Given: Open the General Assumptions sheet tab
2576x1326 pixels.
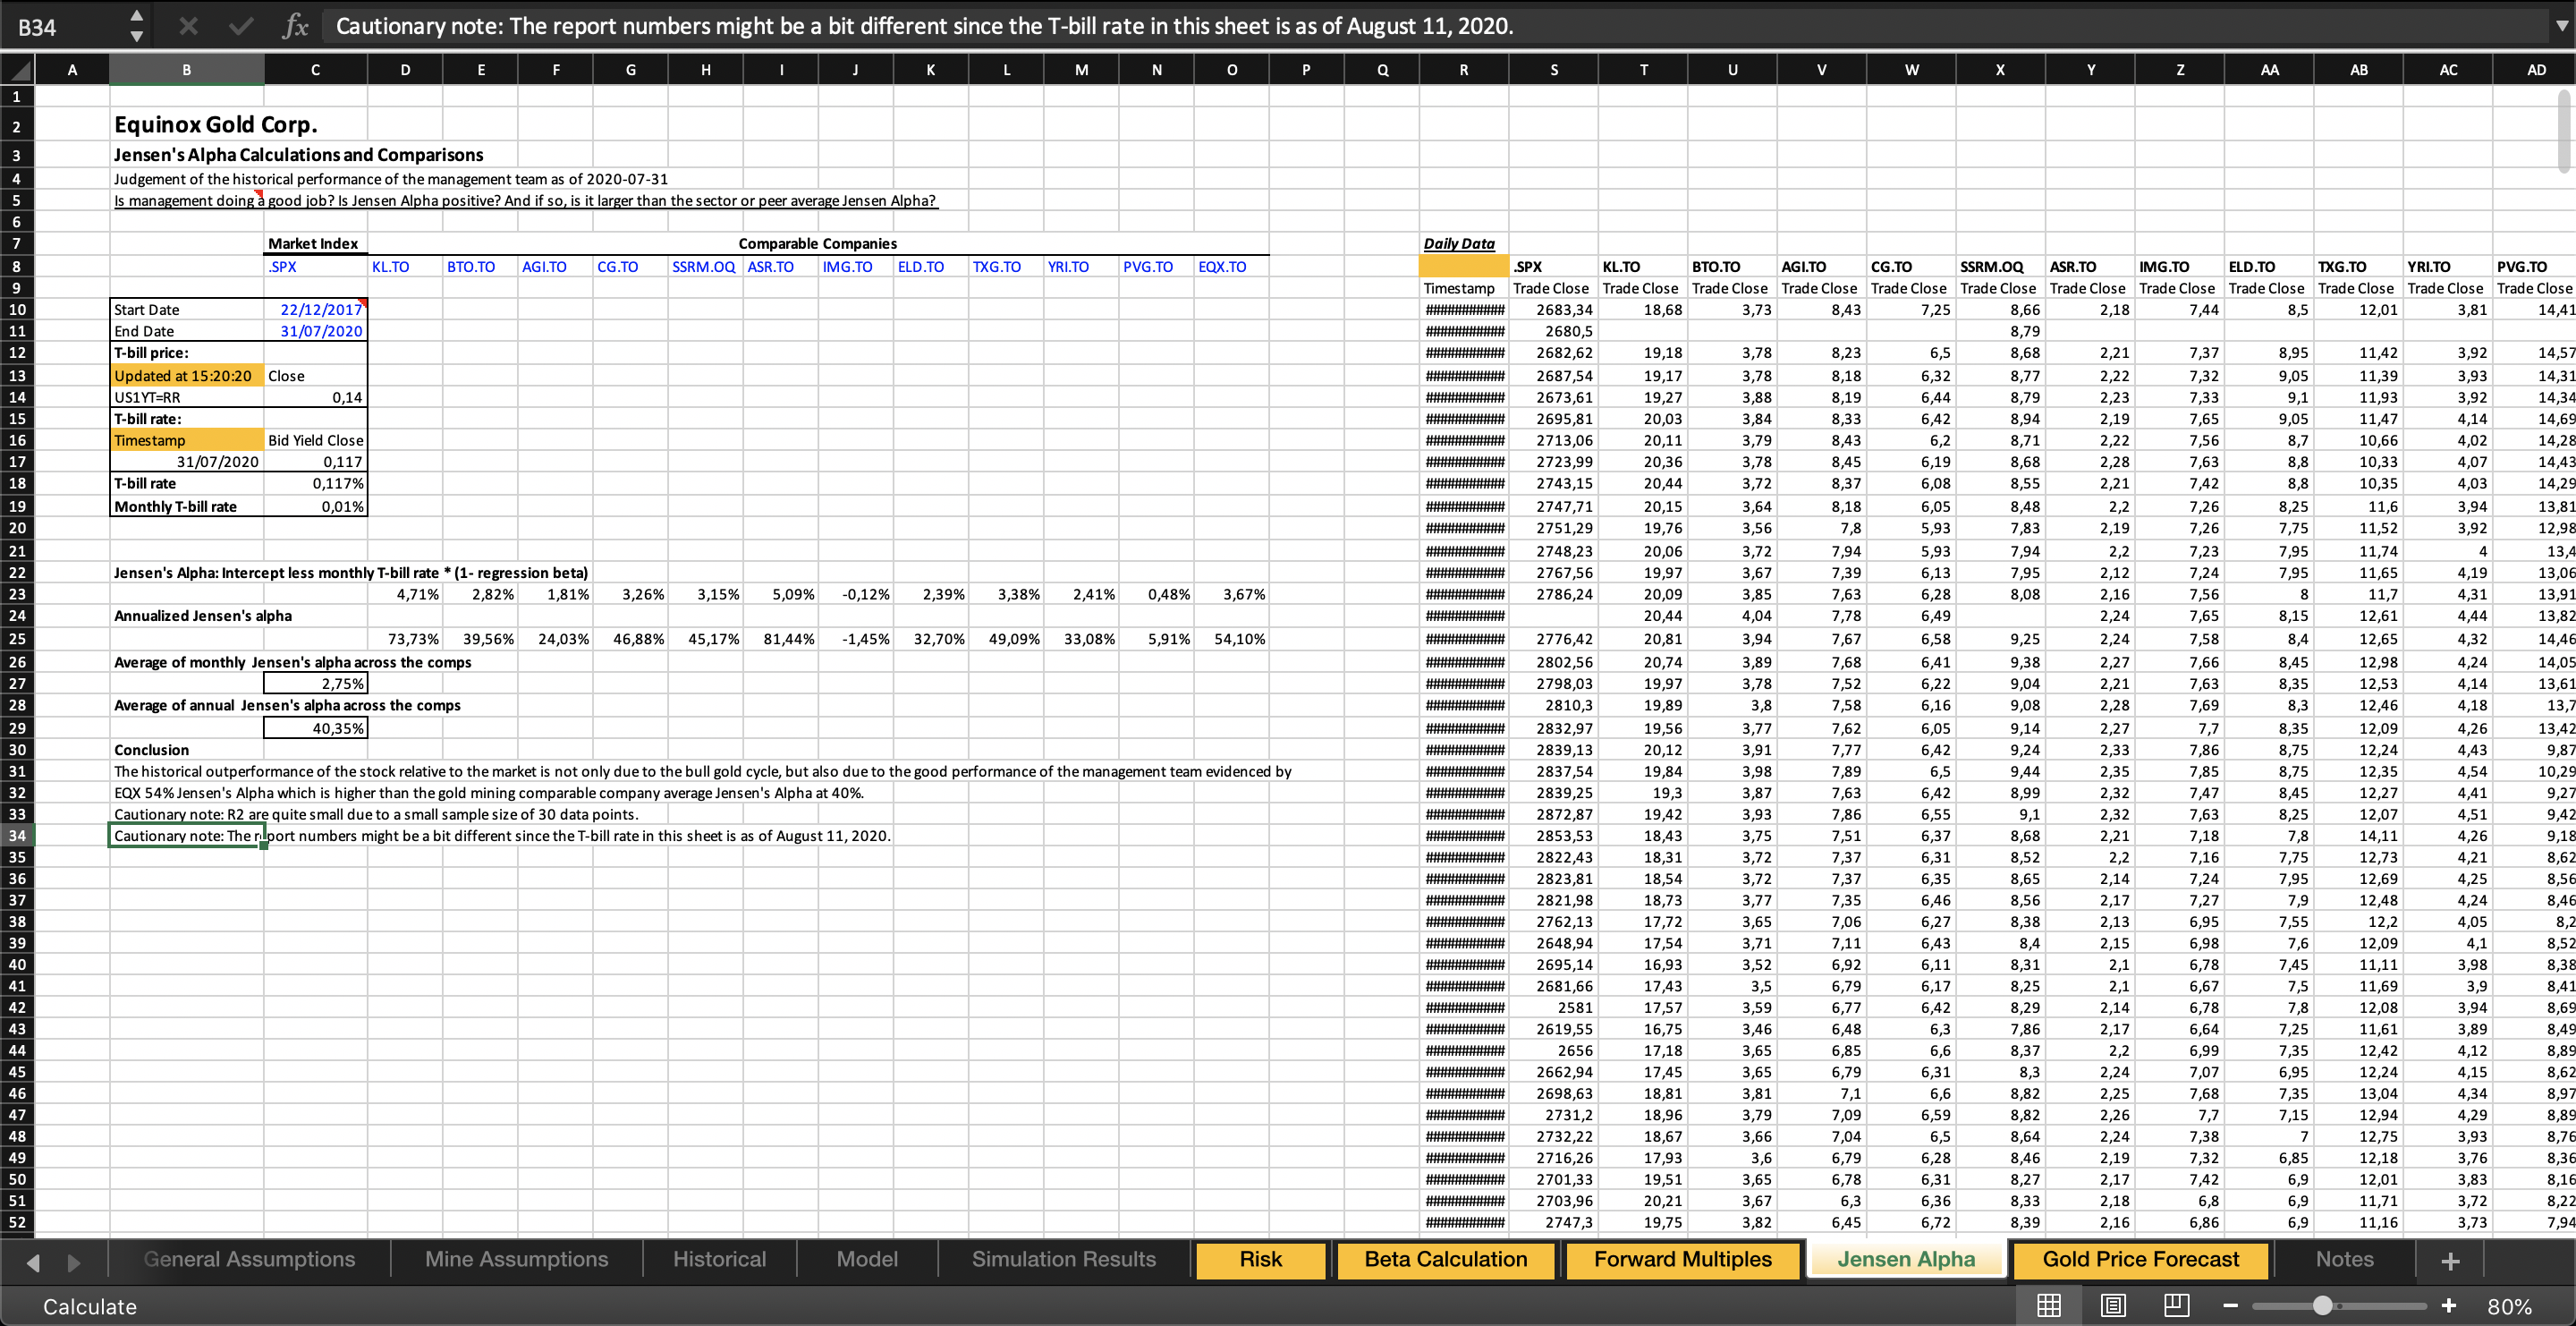Looking at the screenshot, I should click(249, 1259).
